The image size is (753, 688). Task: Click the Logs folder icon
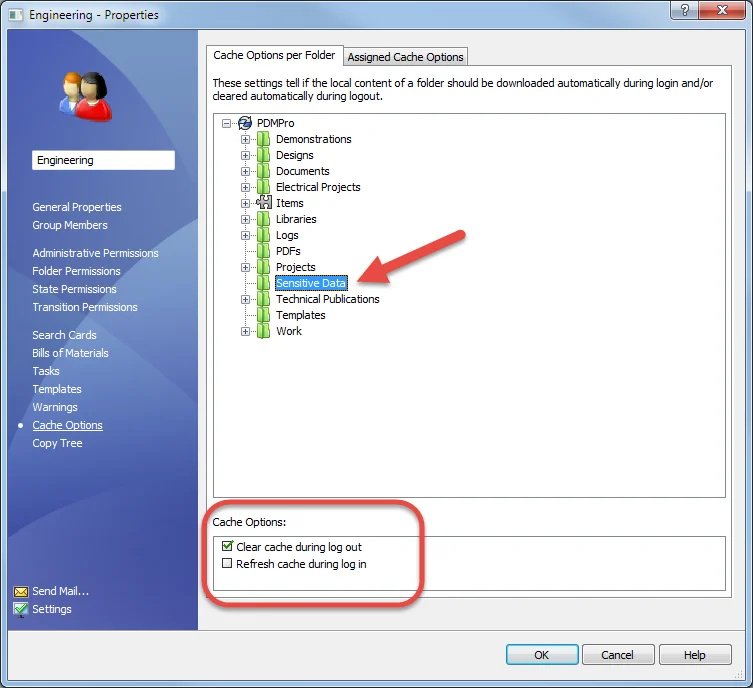click(263, 235)
